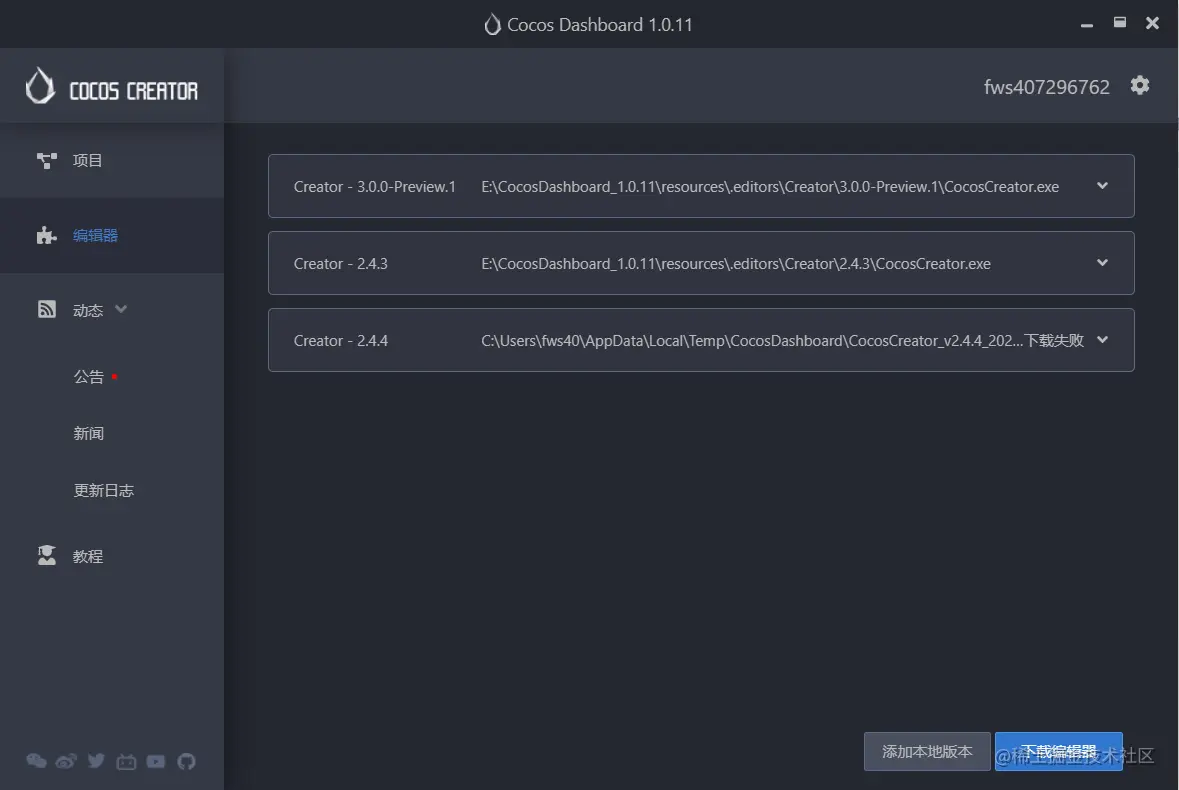Collapse the 动态 submenu chevron
Image resolution: width=1179 pixels, height=790 pixels.
click(121, 309)
